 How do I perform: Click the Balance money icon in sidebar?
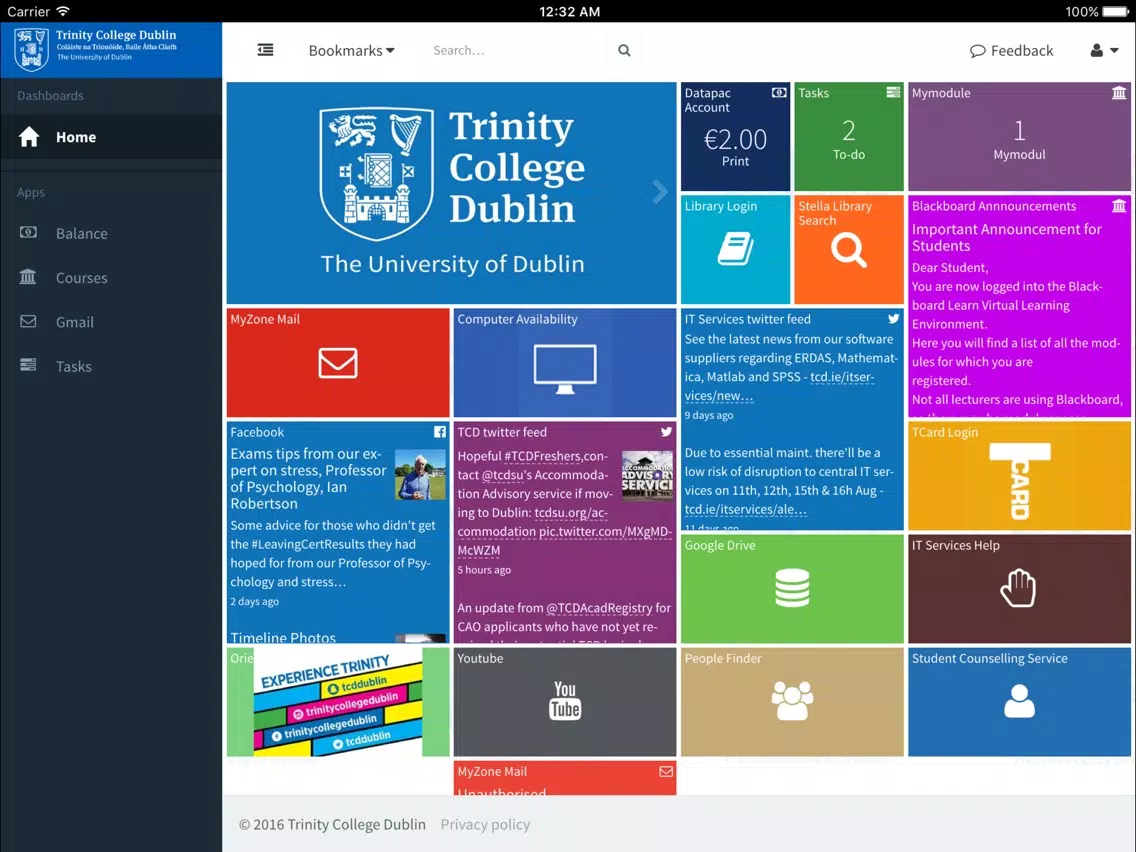(28, 233)
